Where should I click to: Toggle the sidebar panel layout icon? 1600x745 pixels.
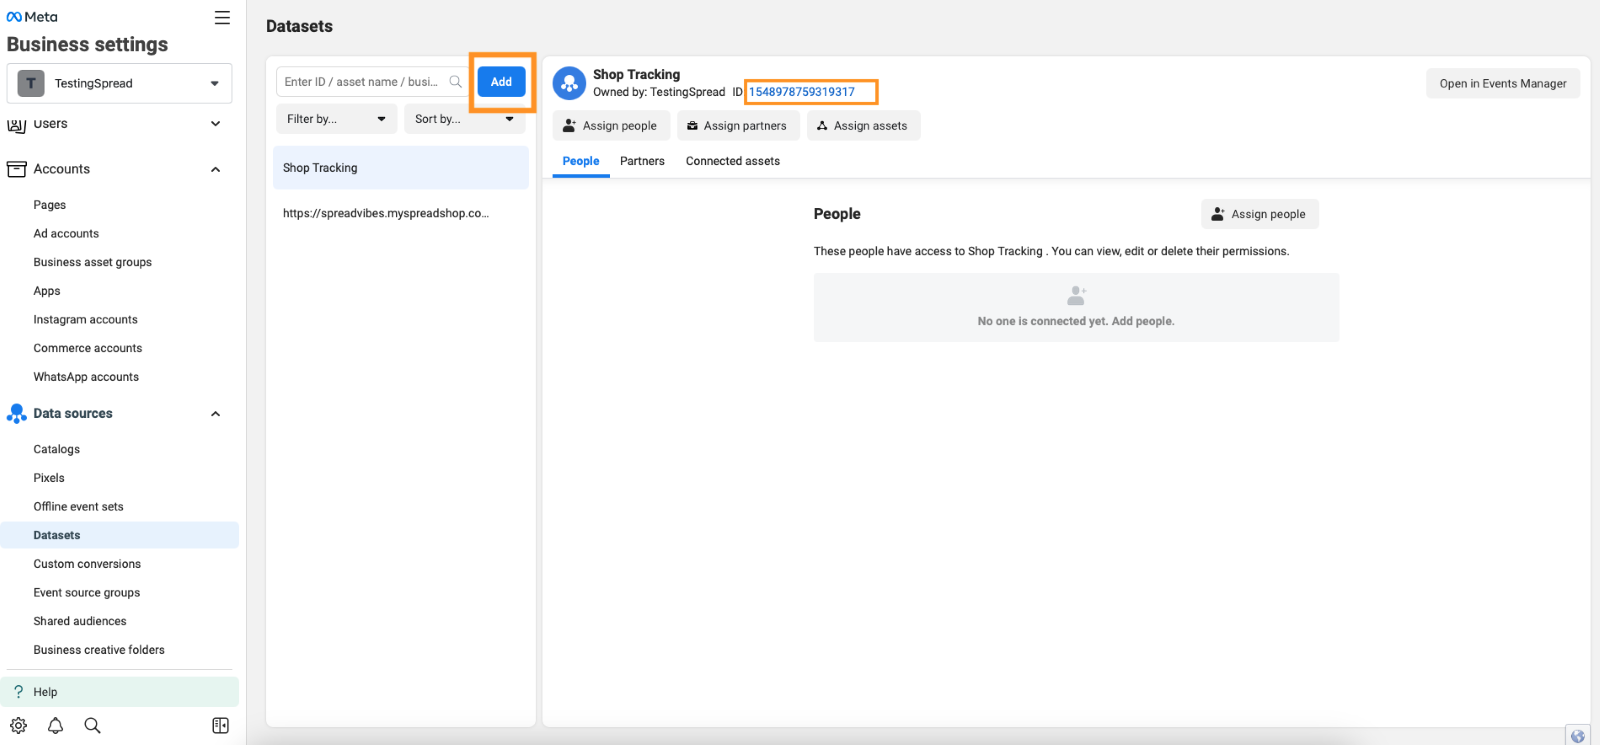pos(221,726)
